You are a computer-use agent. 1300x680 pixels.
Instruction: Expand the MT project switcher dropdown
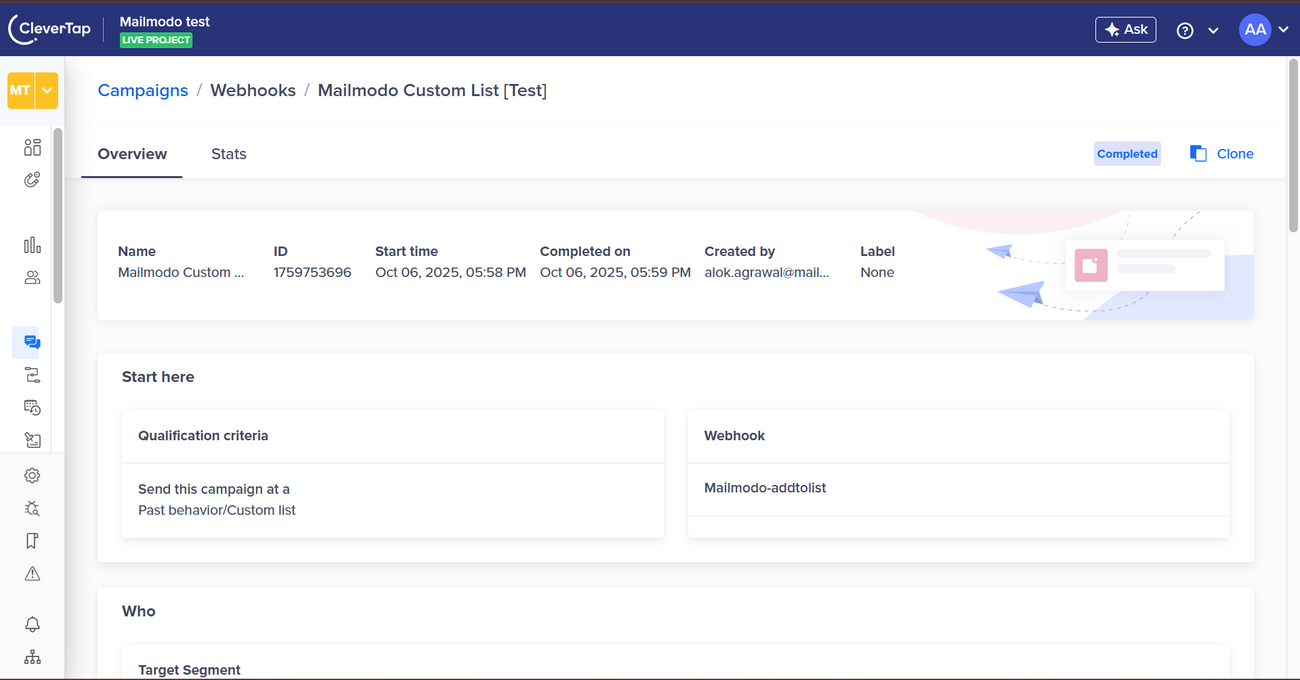click(47, 91)
